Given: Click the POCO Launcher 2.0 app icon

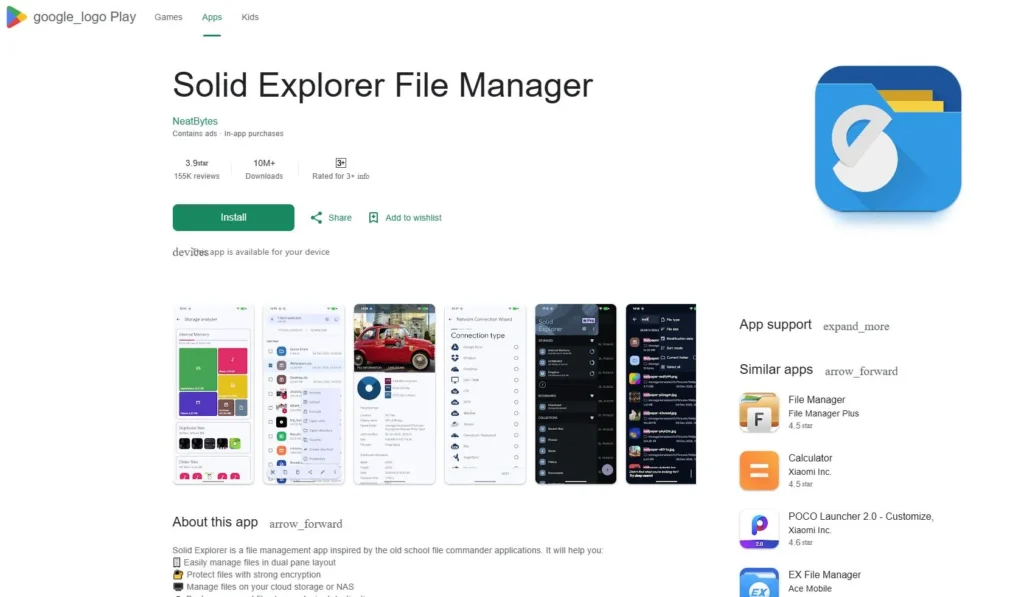Looking at the screenshot, I should (x=758, y=529).
